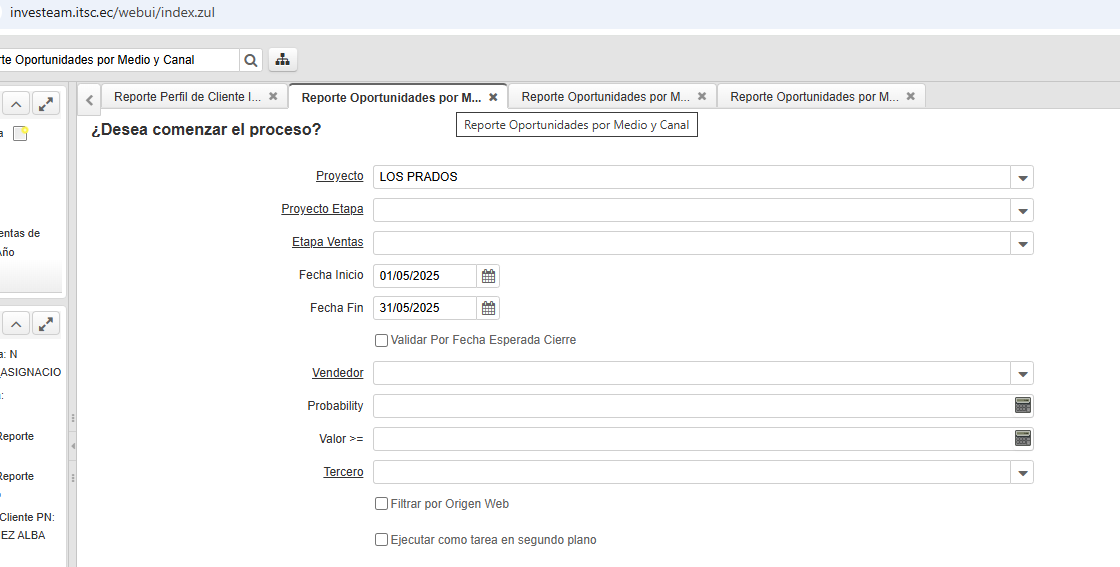Click the yellow new note icon

(x=20, y=134)
